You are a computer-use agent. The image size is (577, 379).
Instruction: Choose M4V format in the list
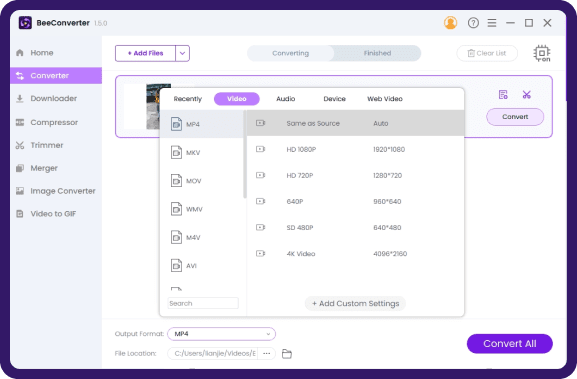click(202, 237)
